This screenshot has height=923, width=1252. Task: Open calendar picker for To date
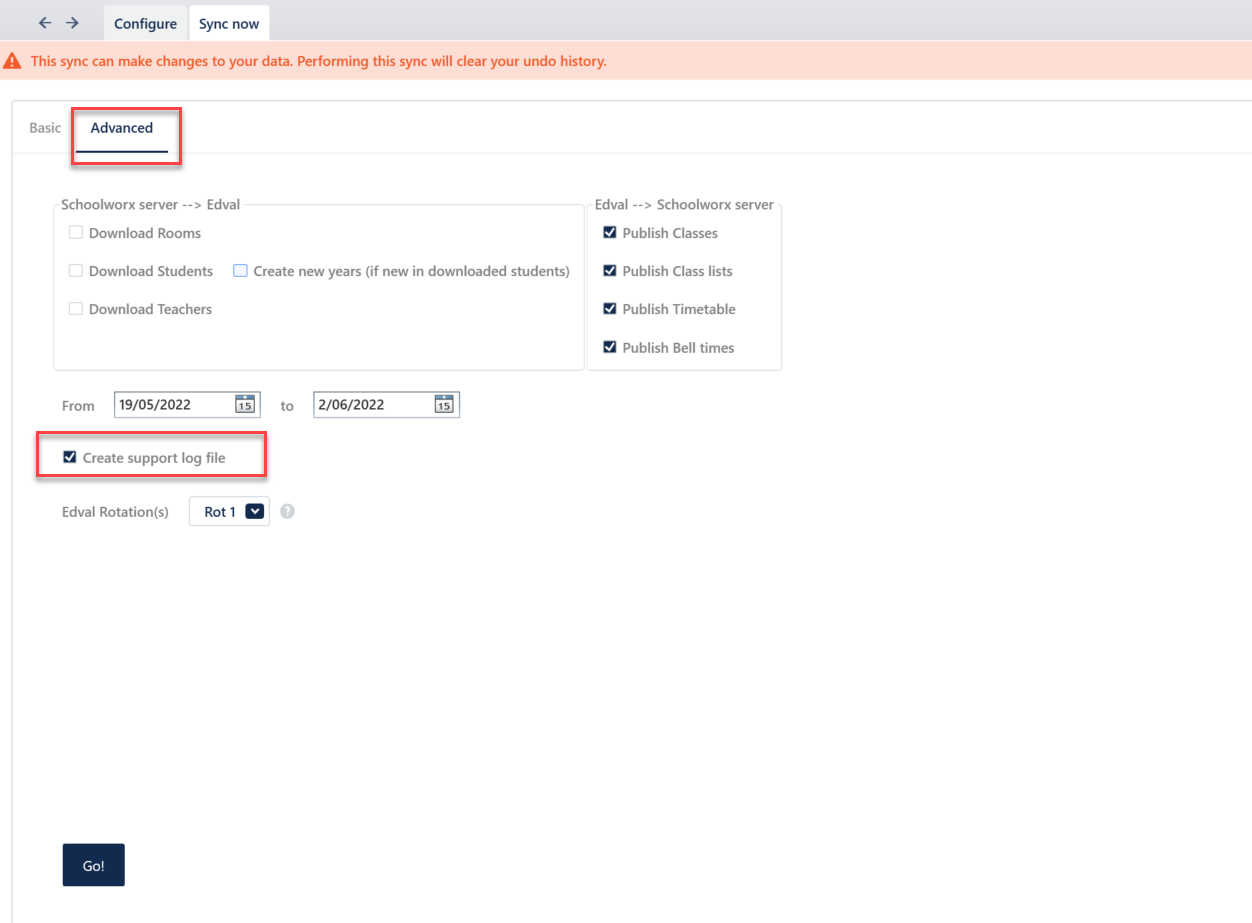tap(444, 404)
